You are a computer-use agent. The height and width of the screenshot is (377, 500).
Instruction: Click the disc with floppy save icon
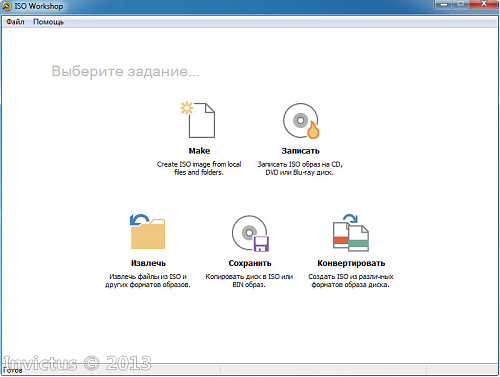(x=250, y=233)
